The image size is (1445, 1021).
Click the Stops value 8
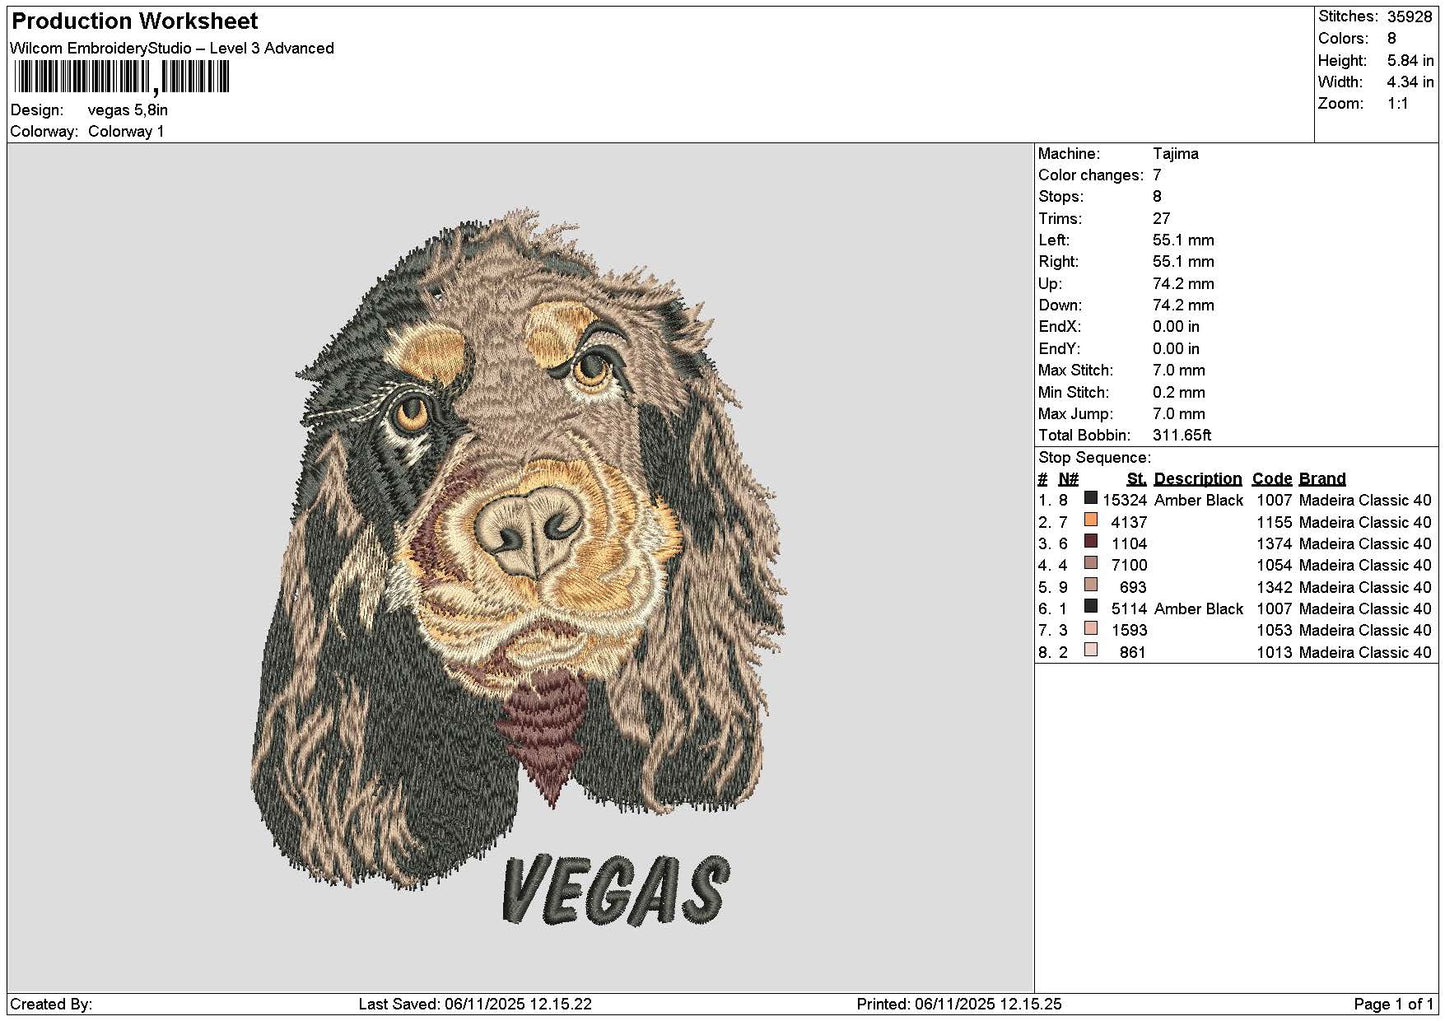[1158, 197]
